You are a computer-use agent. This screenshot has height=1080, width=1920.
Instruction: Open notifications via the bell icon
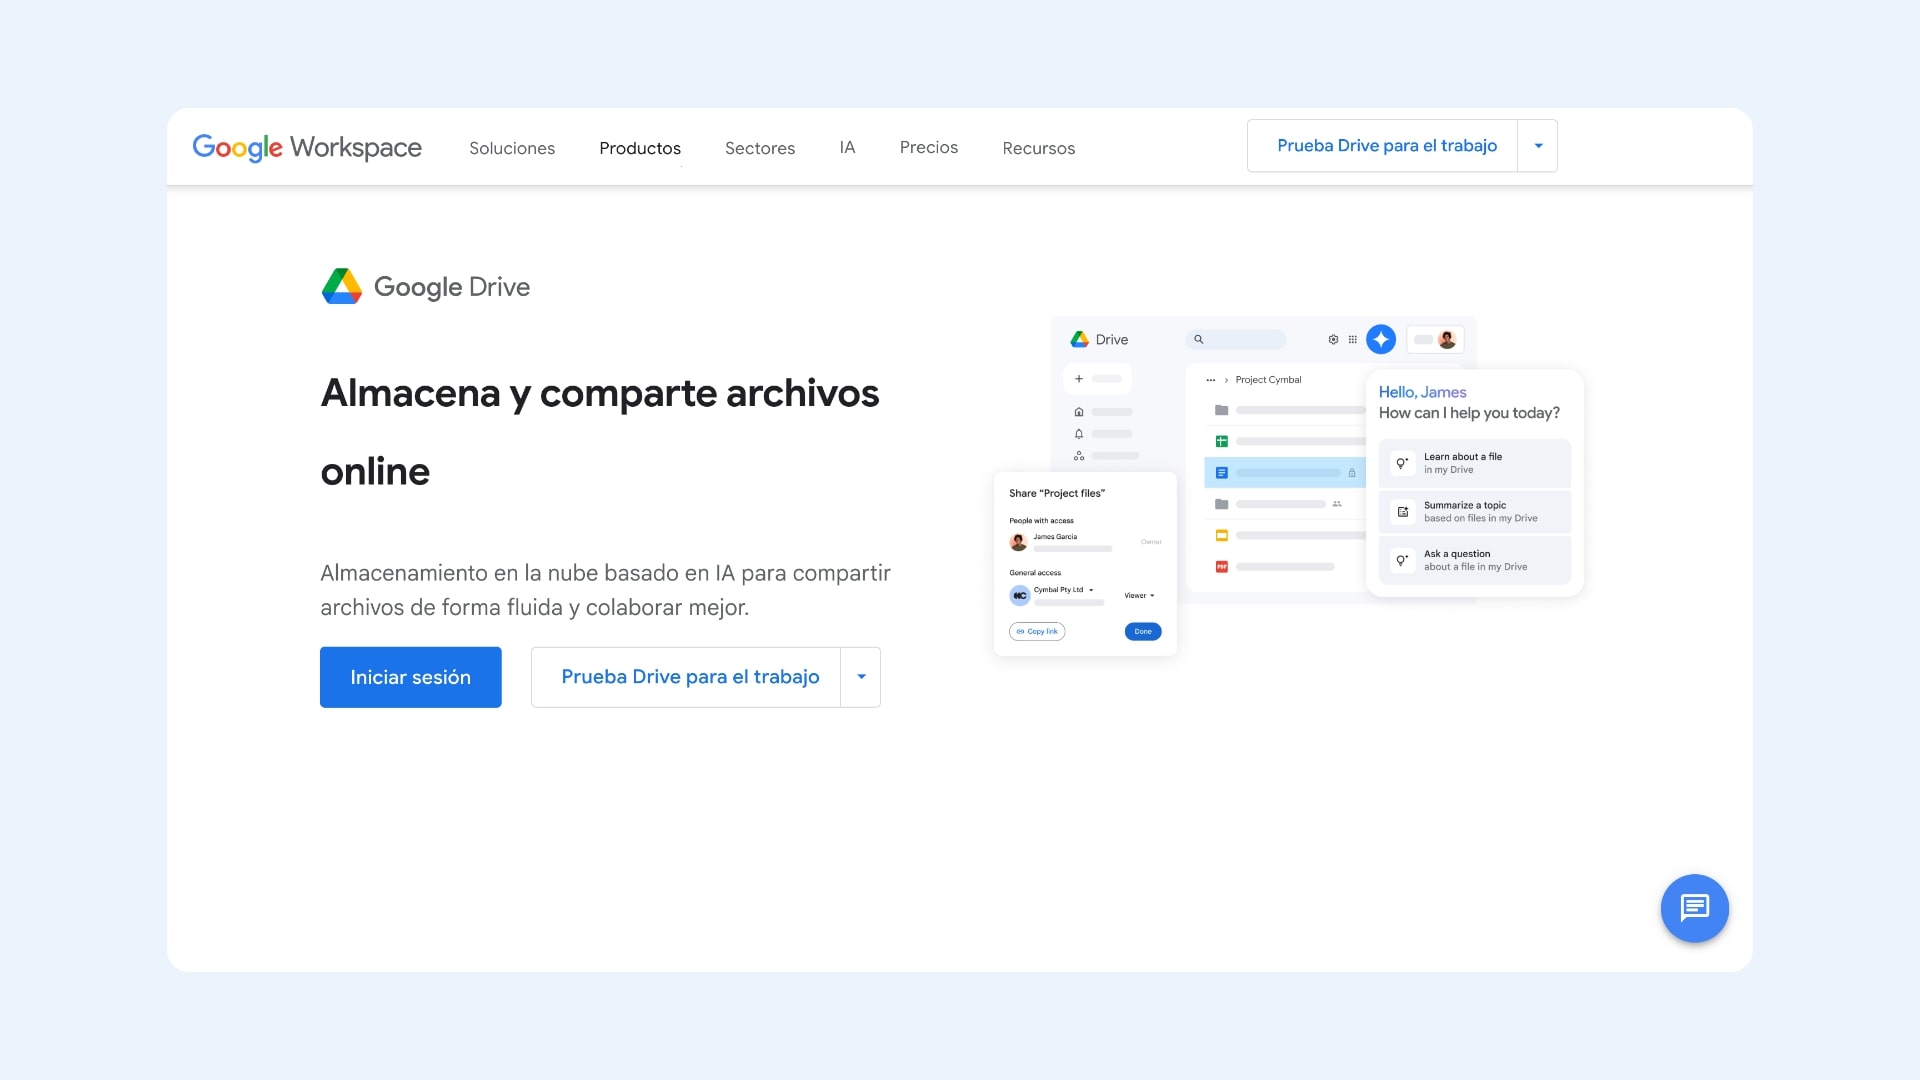[x=1079, y=433]
